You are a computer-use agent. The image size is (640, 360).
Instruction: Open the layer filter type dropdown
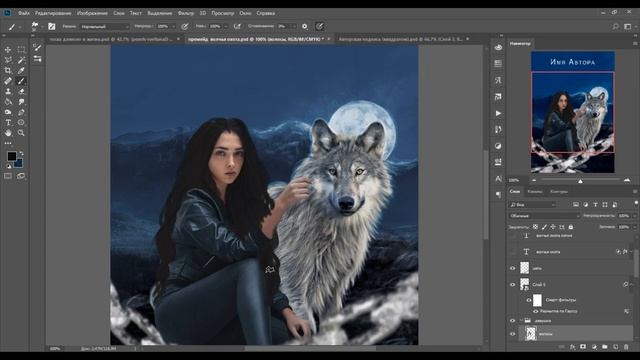[x=532, y=204]
